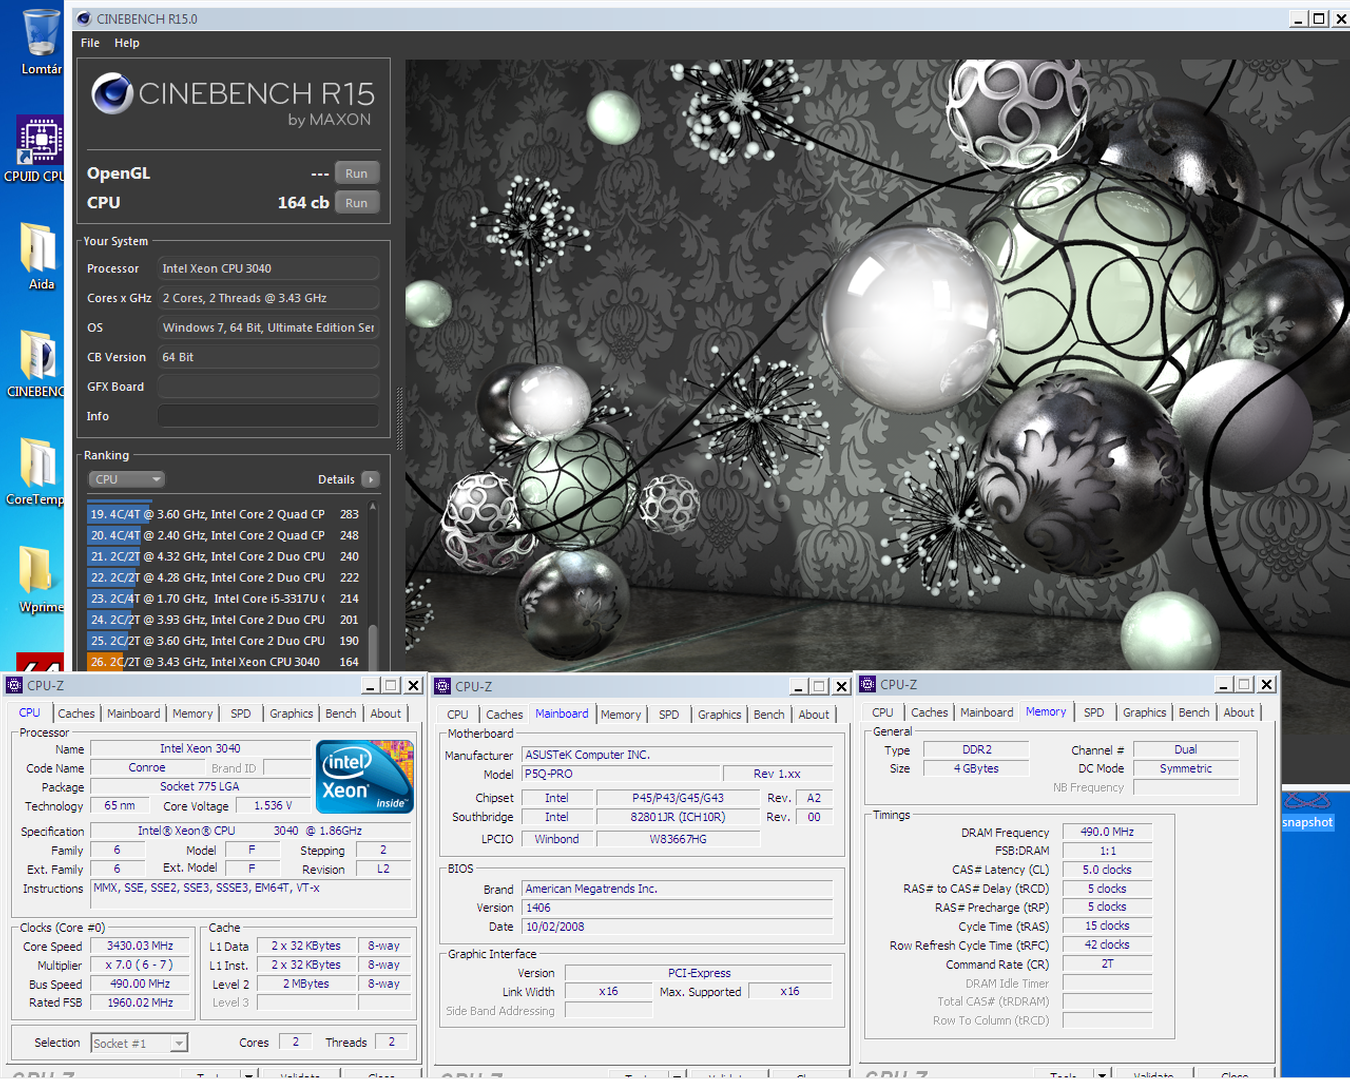1350x1080 pixels.
Task: Open the CoreTemp folder on the desktop
Action: click(x=38, y=472)
